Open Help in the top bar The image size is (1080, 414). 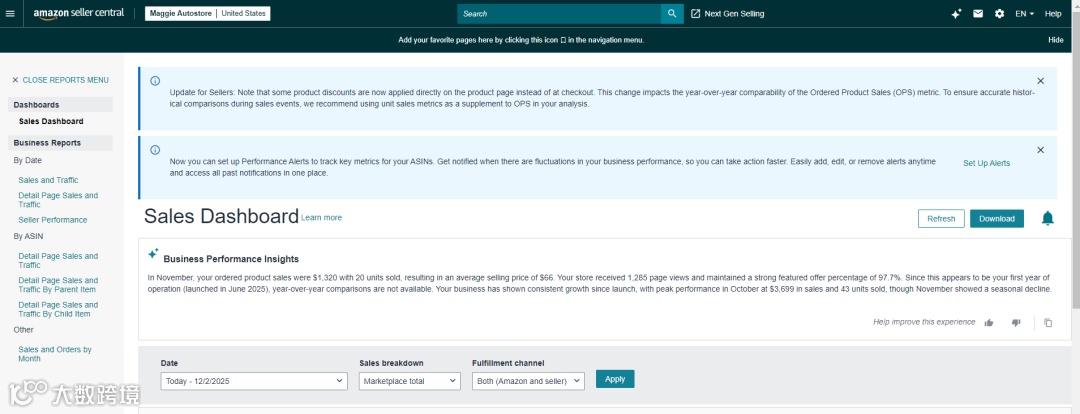(1053, 14)
